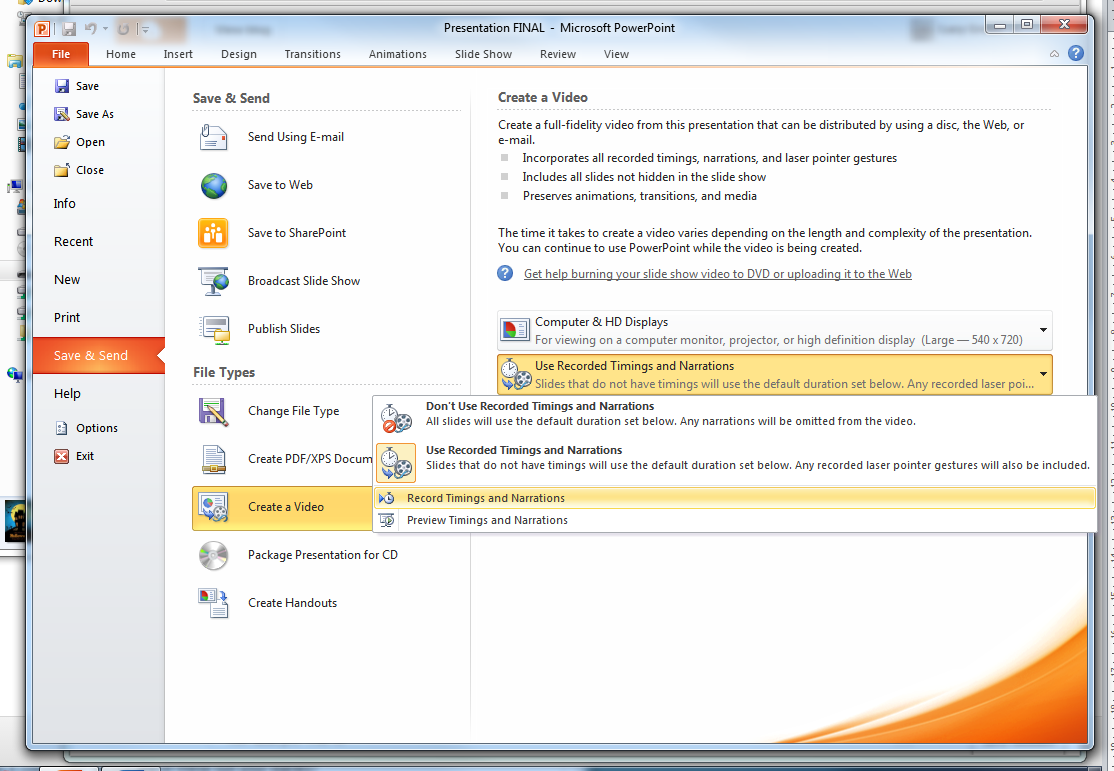Click the PowerPoint logo in title bar
This screenshot has width=1114, height=771.
(43, 29)
